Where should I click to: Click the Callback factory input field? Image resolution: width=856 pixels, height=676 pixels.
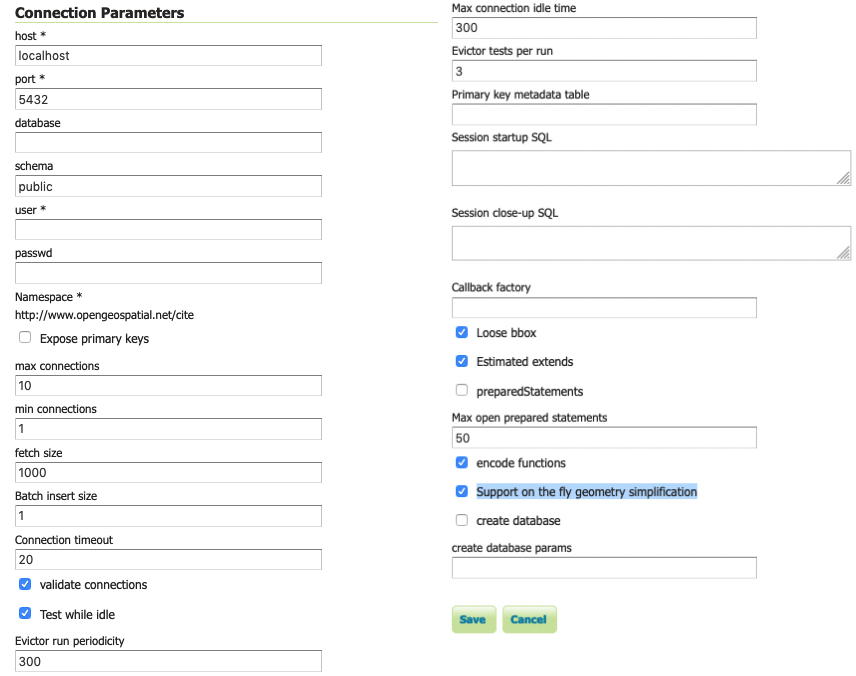pyautogui.click(x=604, y=308)
